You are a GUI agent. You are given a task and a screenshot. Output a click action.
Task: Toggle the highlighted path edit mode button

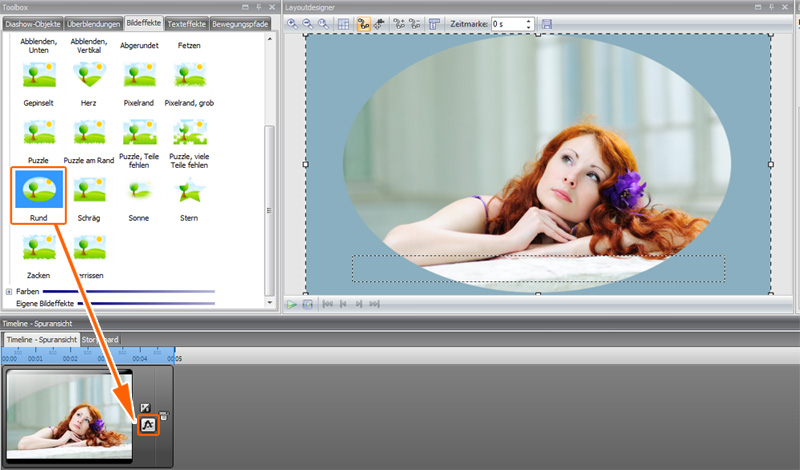click(363, 24)
